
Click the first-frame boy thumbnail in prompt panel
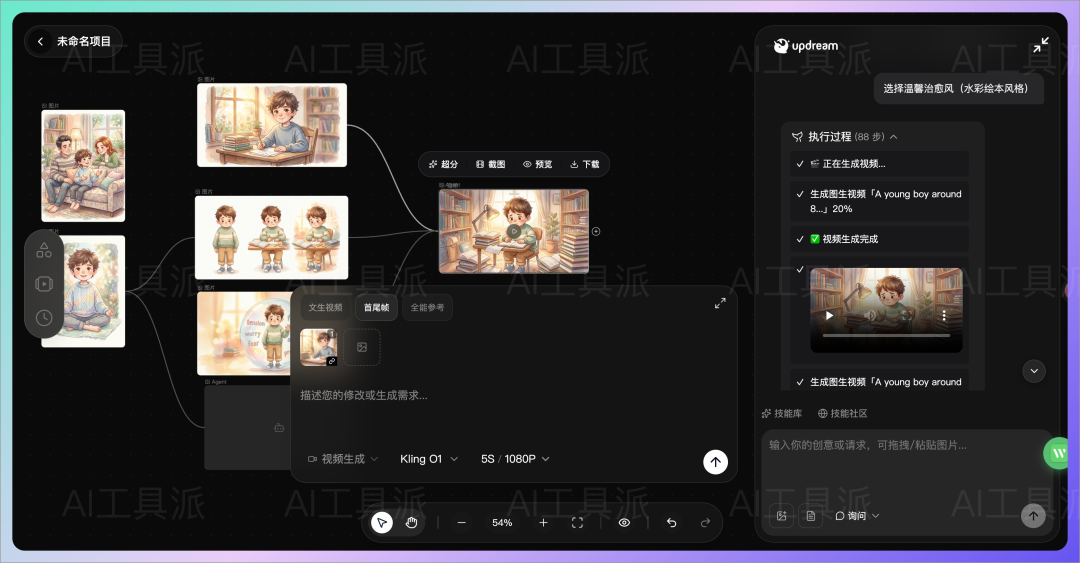(318, 347)
